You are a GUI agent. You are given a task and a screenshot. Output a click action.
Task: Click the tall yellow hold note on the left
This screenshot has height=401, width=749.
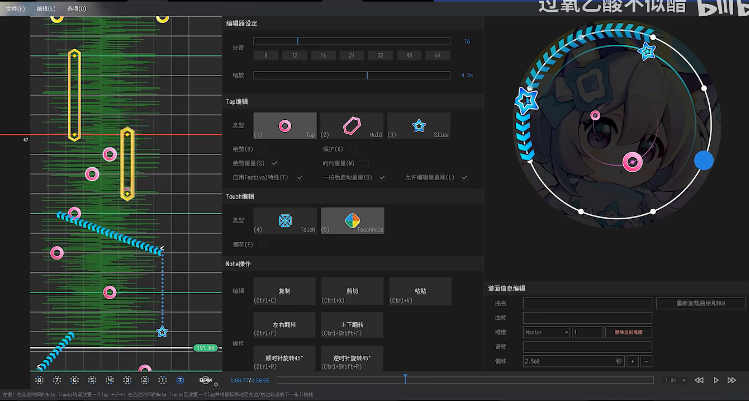(x=74, y=95)
